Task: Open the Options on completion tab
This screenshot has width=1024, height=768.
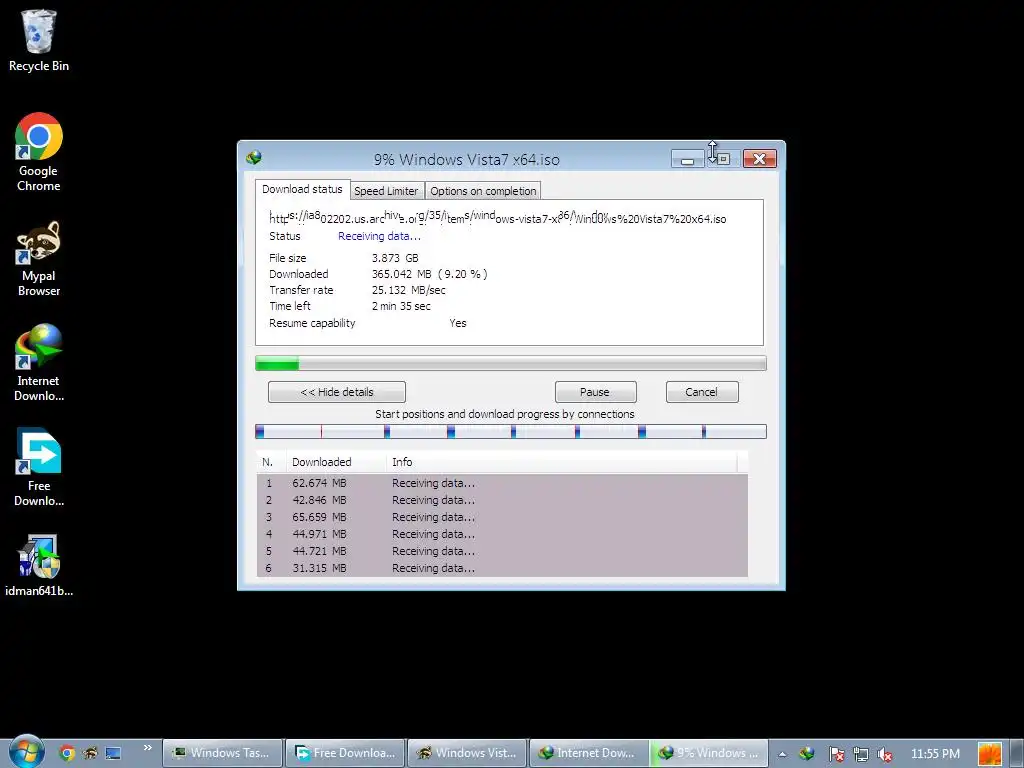Action: tap(483, 191)
